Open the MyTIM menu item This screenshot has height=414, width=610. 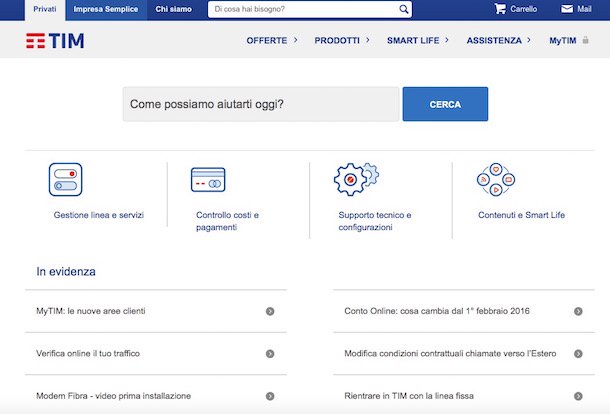(563, 40)
